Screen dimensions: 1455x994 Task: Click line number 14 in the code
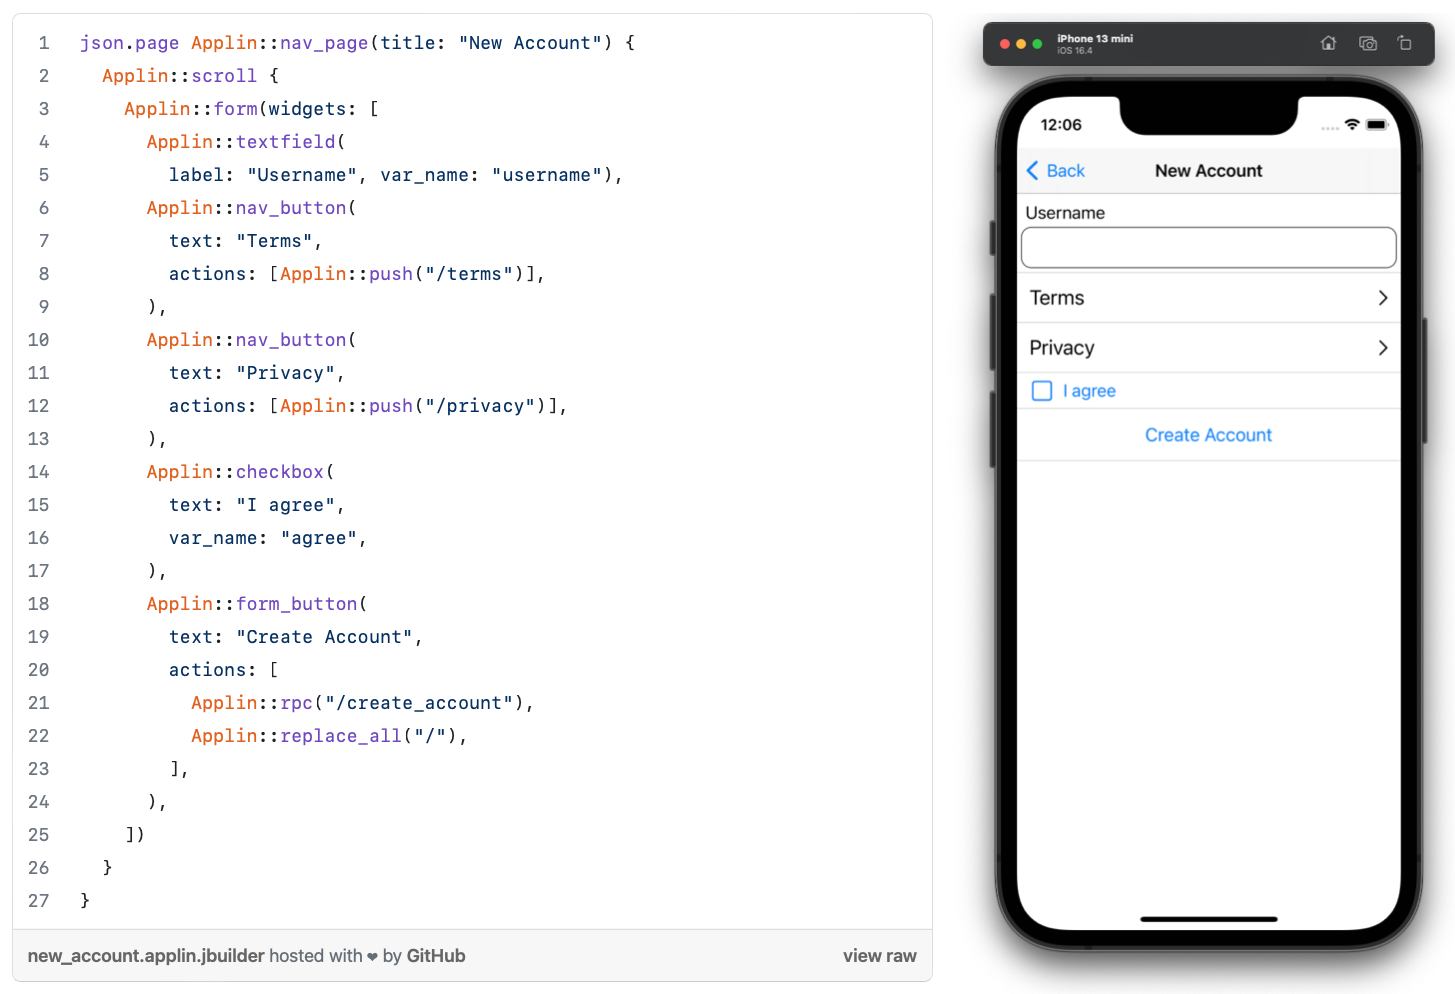(38, 472)
